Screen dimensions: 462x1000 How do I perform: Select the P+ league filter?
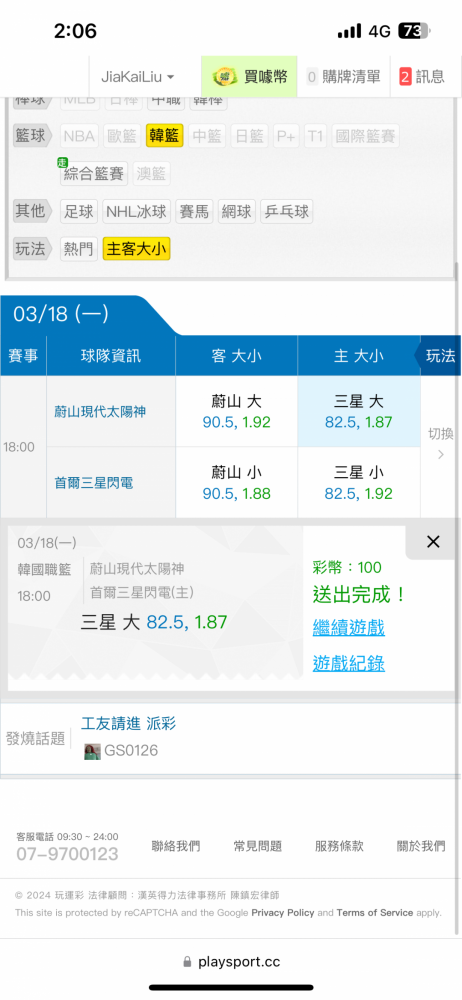287,136
